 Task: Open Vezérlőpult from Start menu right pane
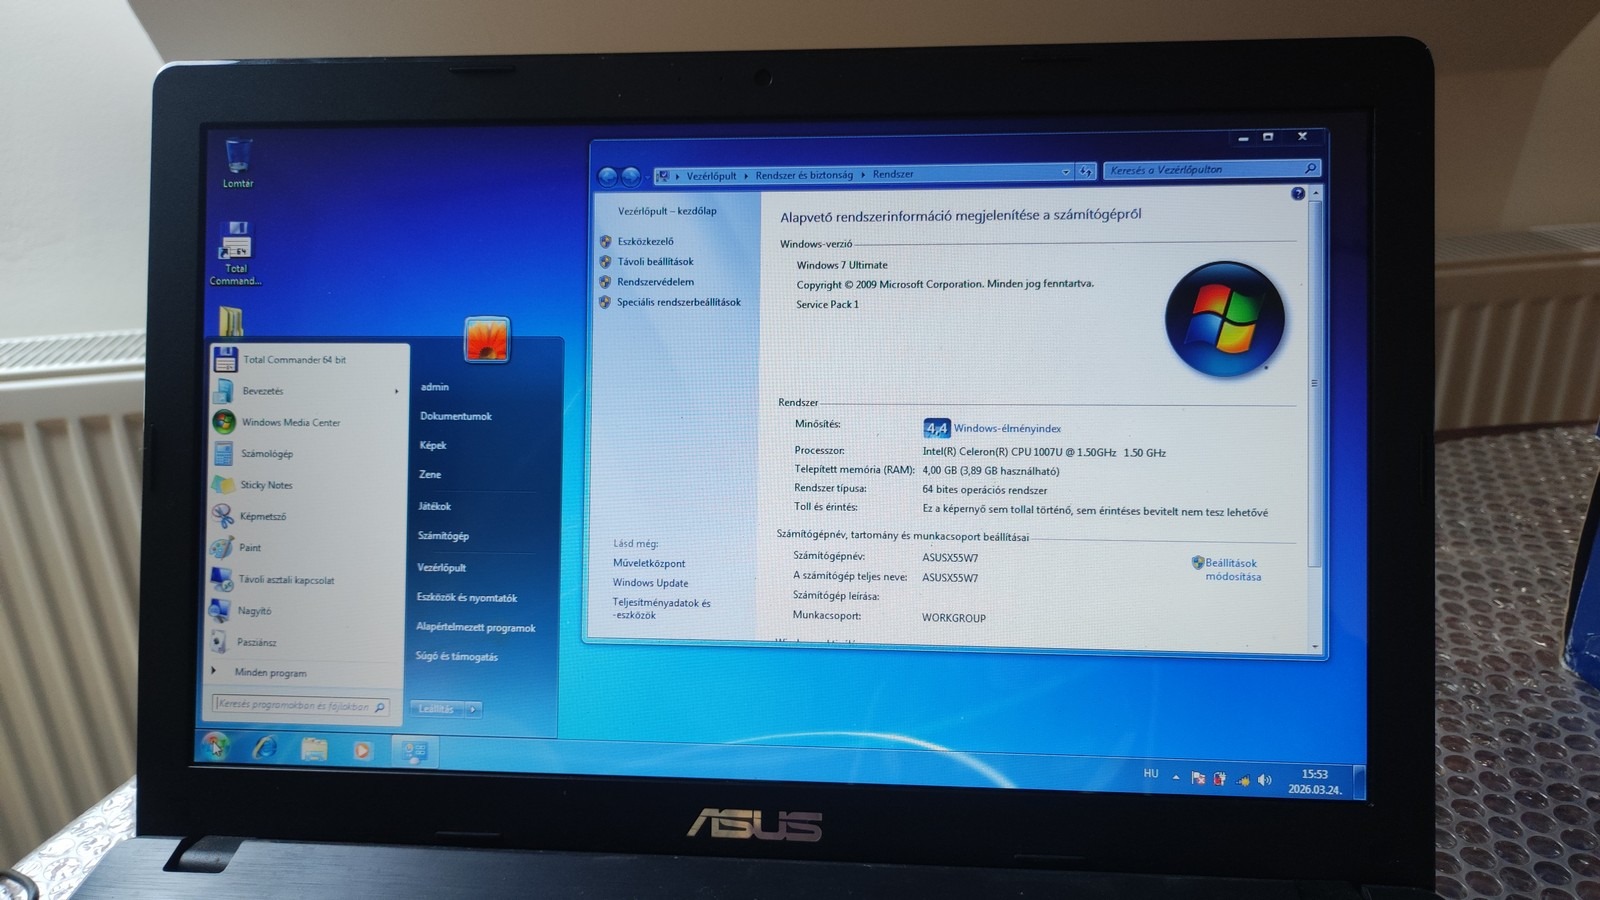click(442, 567)
